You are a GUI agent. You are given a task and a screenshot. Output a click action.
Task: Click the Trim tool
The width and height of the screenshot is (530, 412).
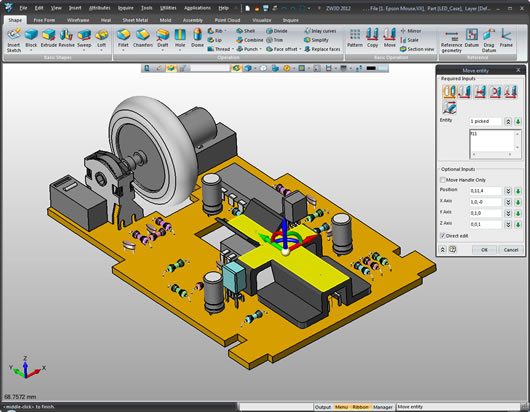[274, 40]
